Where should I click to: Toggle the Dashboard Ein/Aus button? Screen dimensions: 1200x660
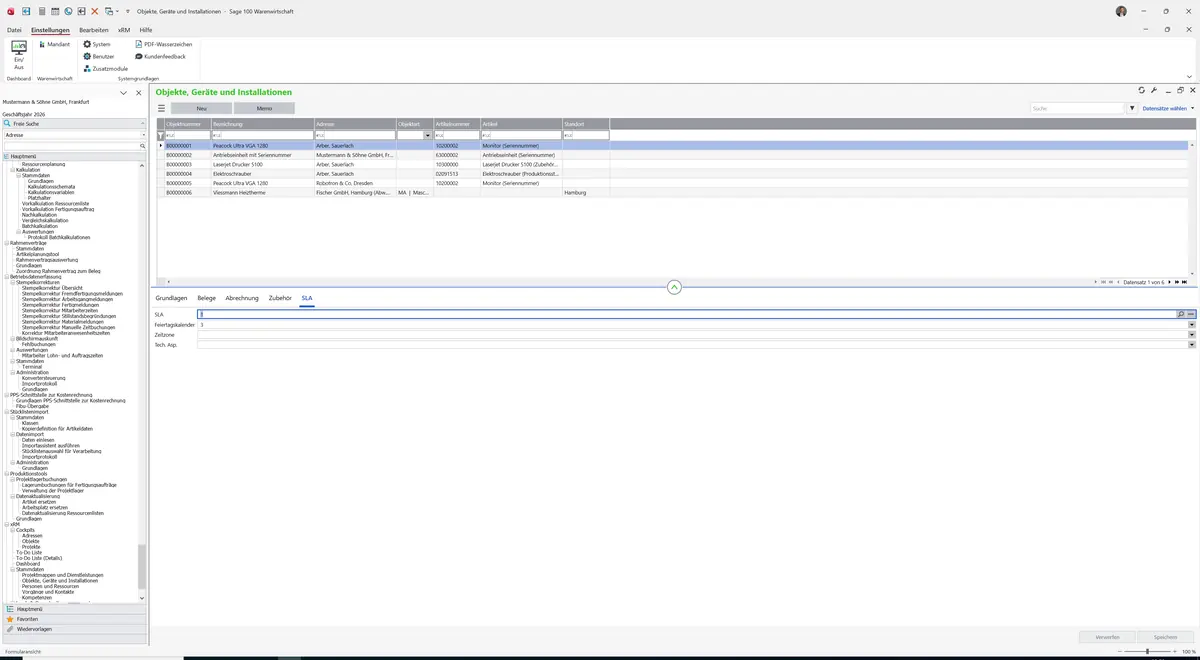tap(18, 56)
